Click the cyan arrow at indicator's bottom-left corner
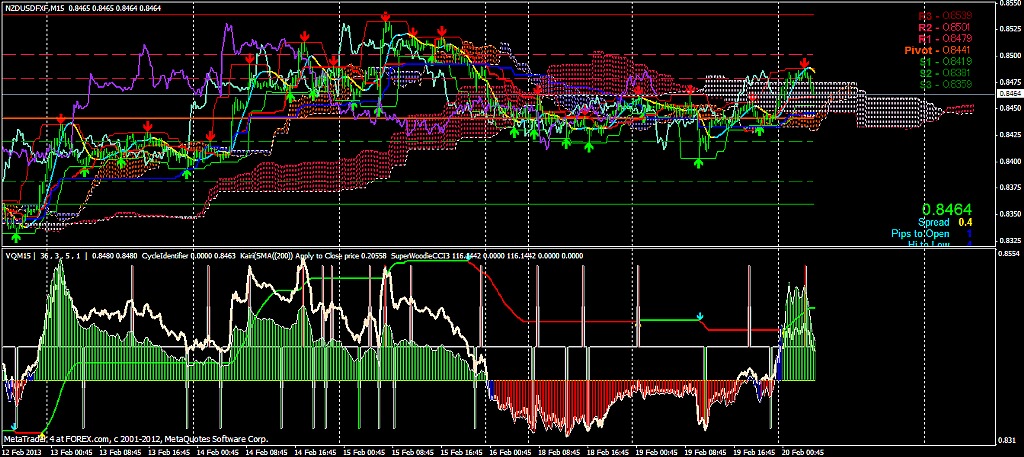The height and width of the screenshot is (457, 1024). [x=13, y=398]
